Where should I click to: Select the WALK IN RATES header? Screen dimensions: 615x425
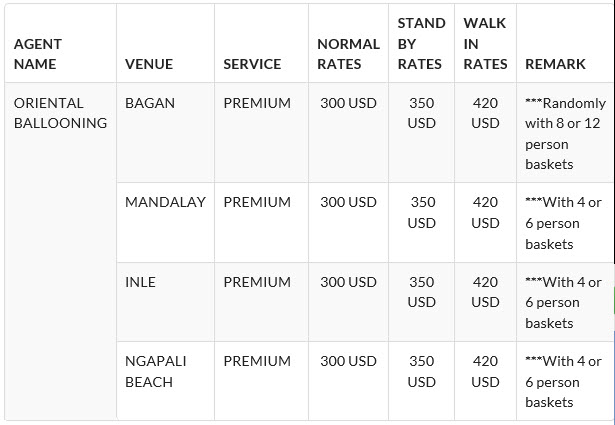[485, 44]
